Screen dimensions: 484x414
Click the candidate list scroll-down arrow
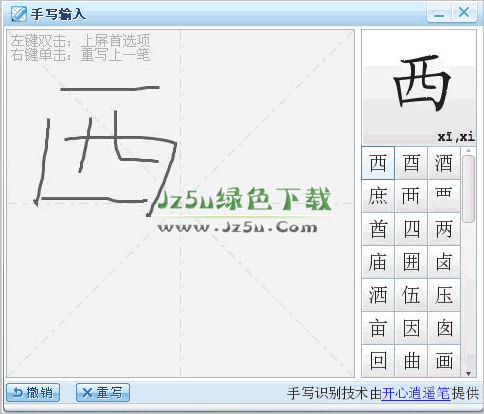468,373
